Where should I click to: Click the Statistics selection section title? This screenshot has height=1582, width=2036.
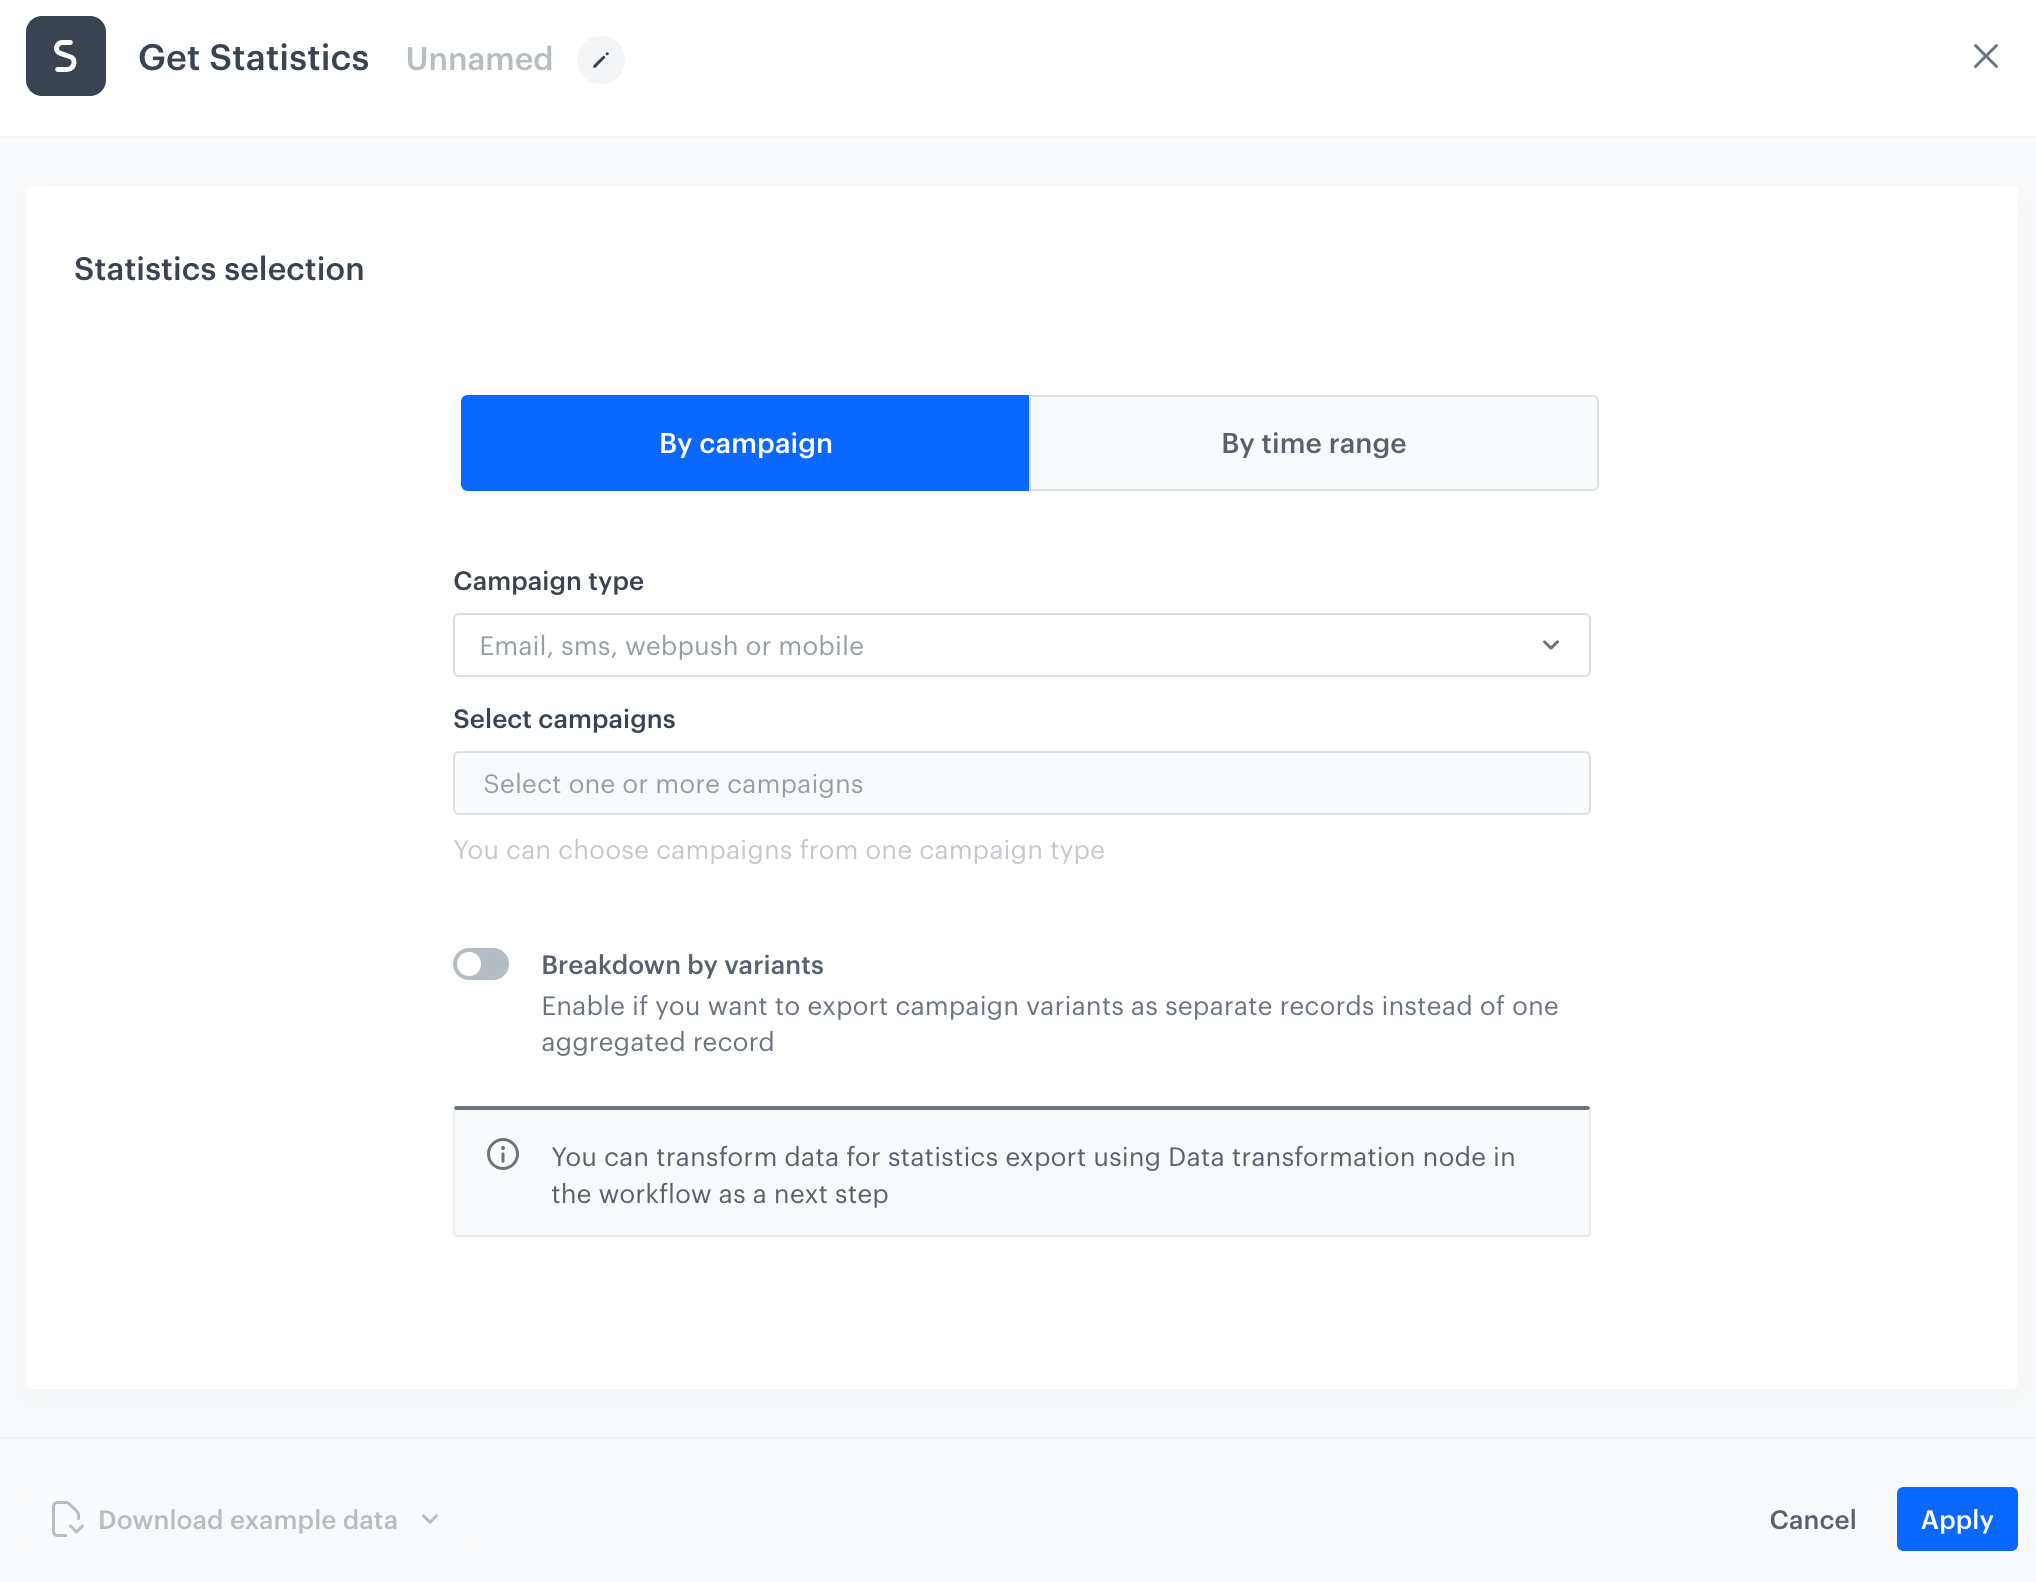pyautogui.click(x=218, y=268)
